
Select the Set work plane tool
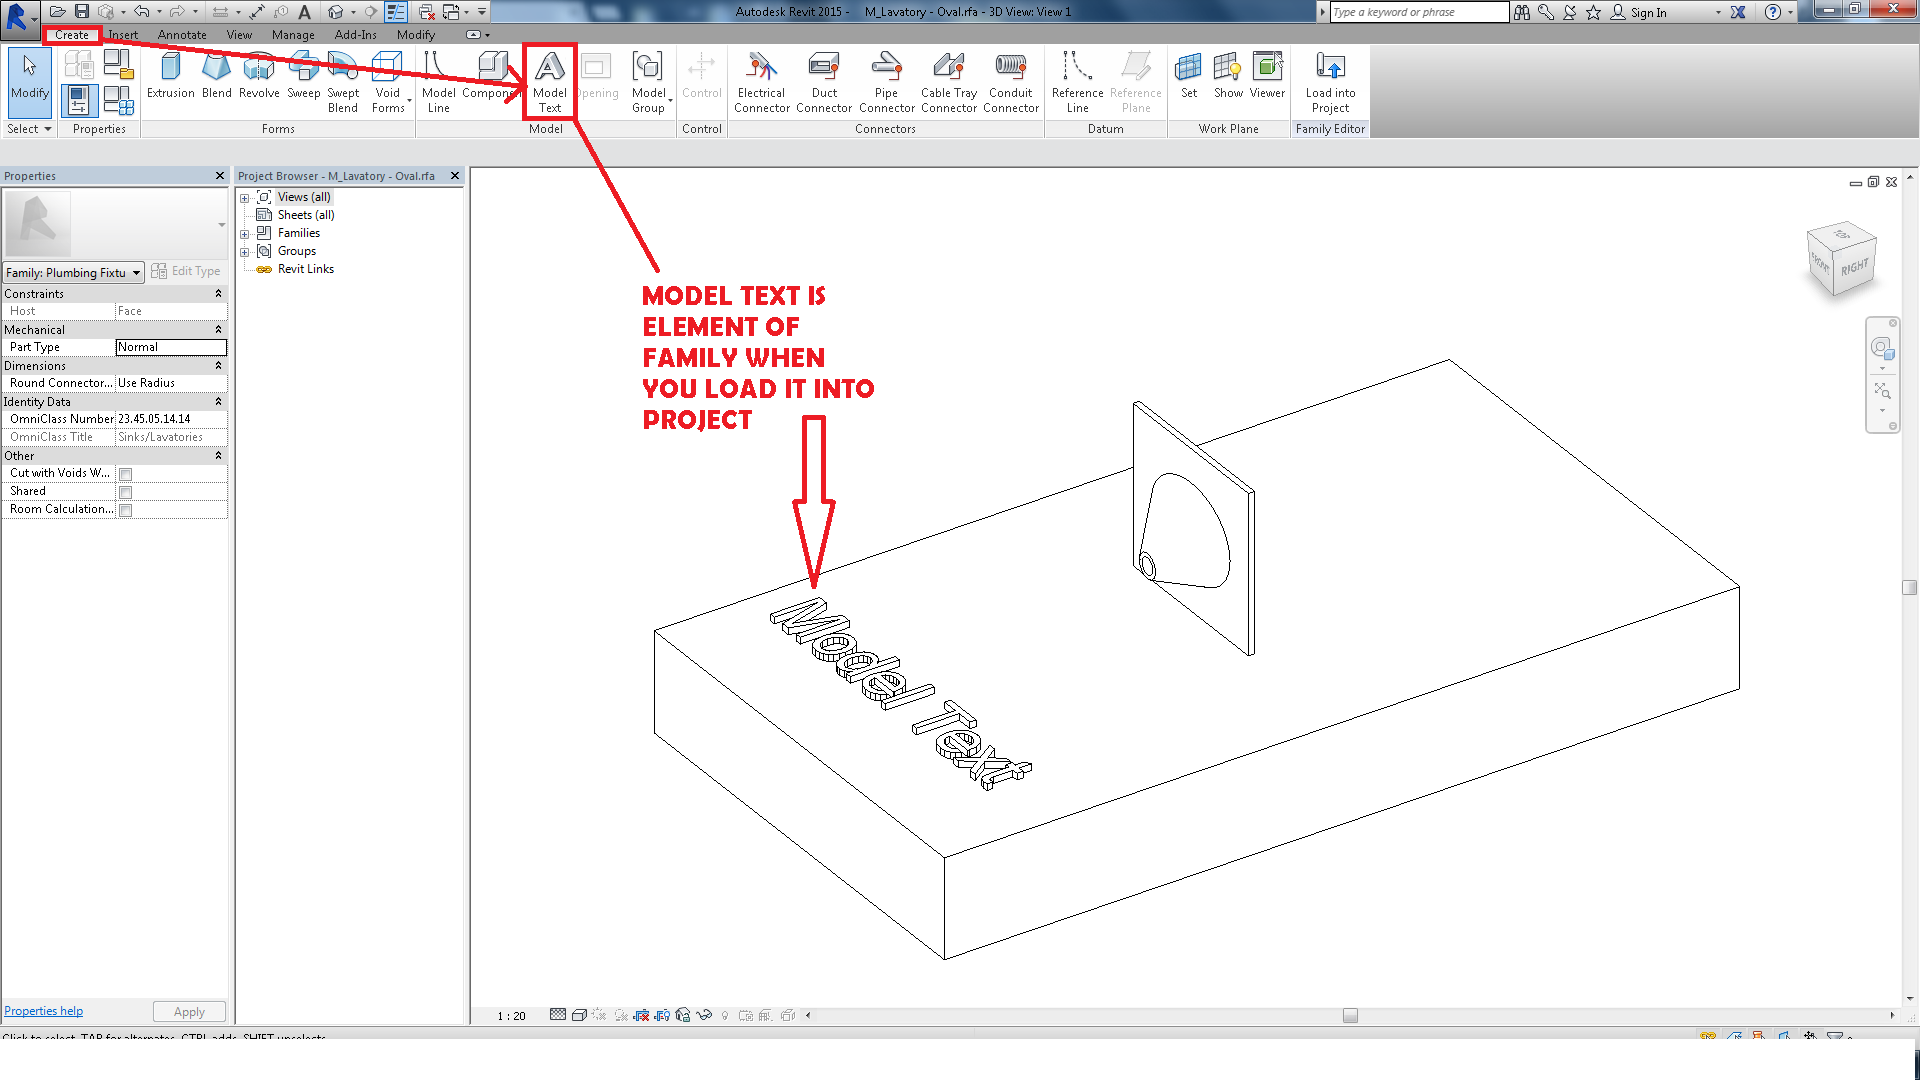tap(1189, 80)
